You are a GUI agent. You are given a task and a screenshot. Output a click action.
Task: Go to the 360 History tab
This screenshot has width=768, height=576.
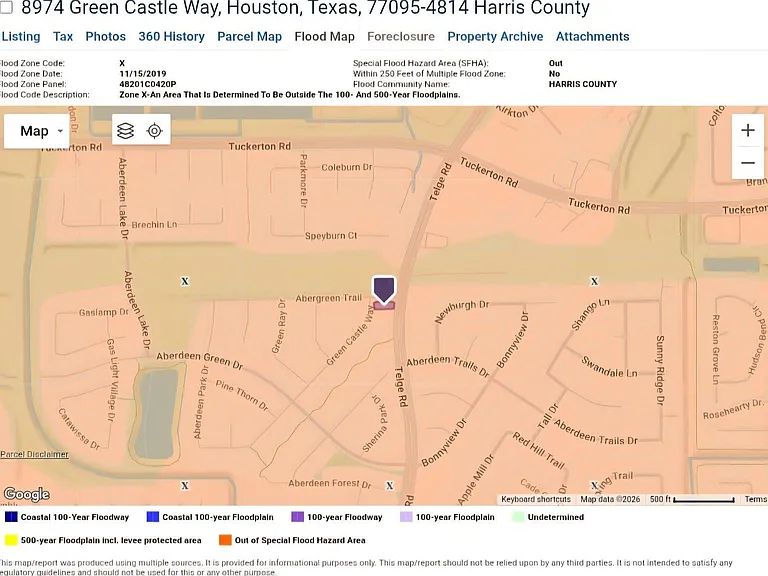(171, 37)
